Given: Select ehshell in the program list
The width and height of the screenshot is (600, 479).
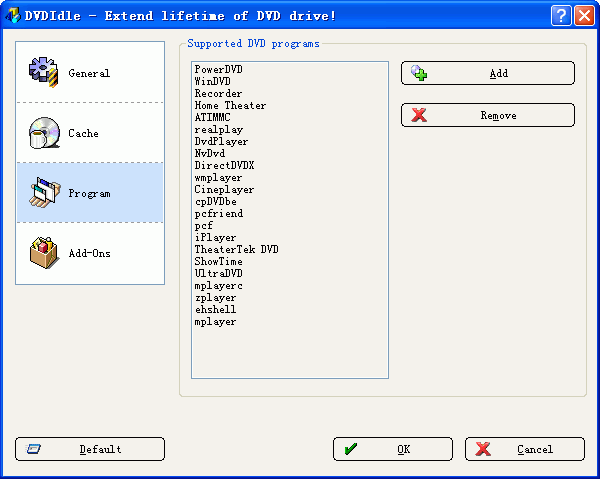Looking at the screenshot, I should [x=215, y=310].
